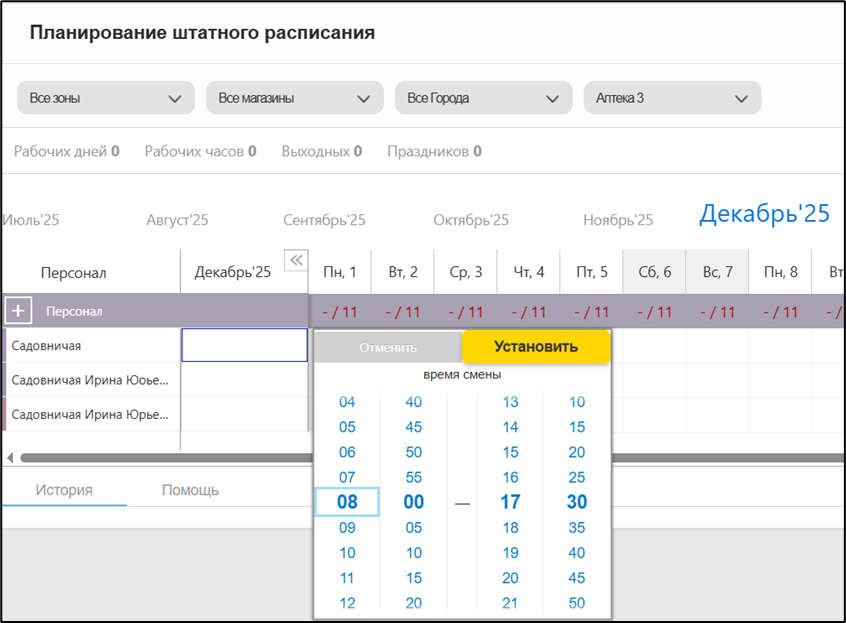Pick end minutes 35 in time picker
Screen dimensions: 846x623
576,527
